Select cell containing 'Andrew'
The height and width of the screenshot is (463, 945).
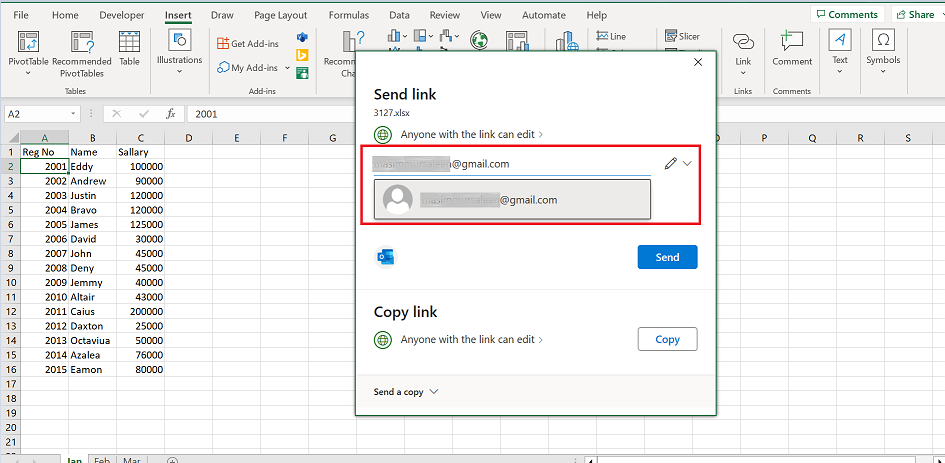click(92, 181)
